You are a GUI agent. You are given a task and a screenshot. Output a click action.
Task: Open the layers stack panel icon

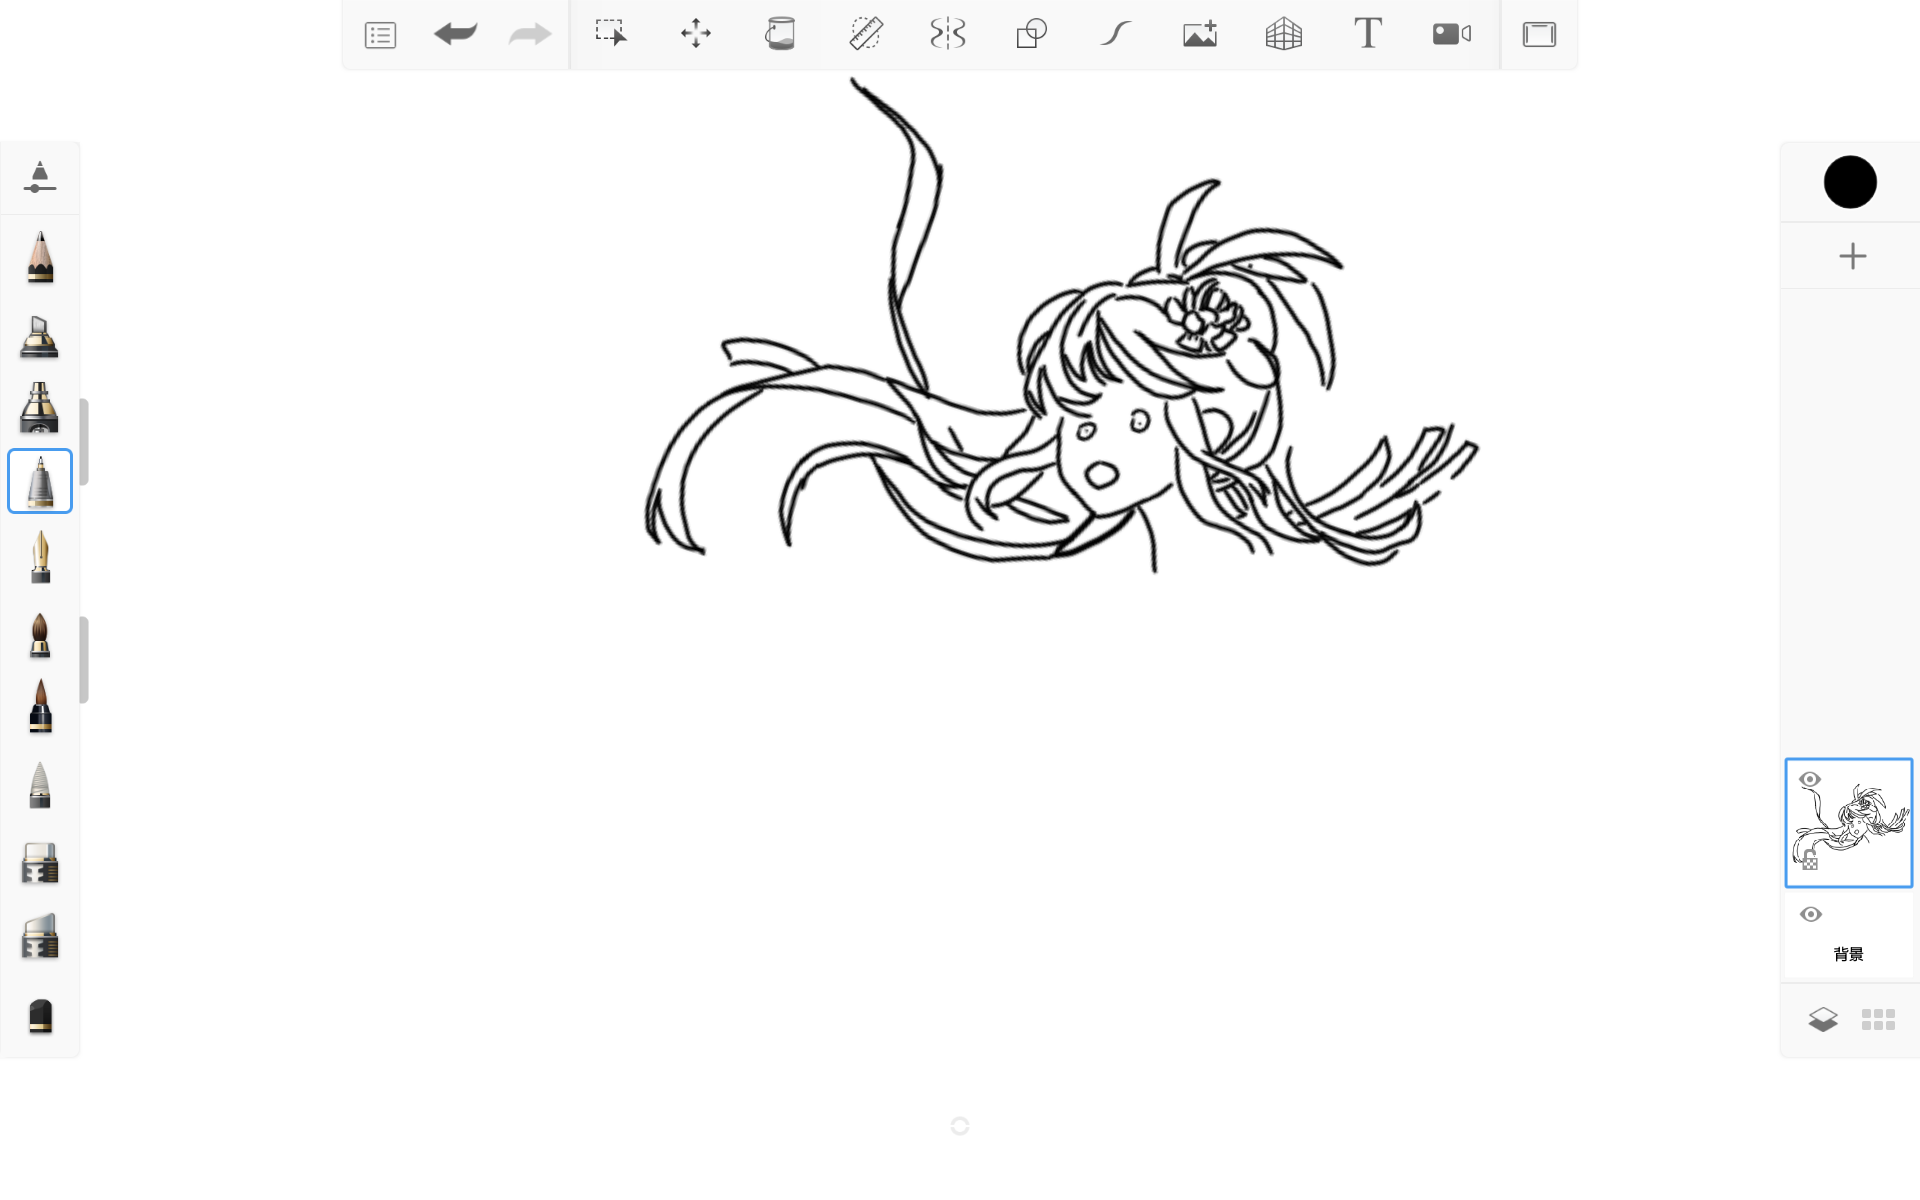coord(1823,1020)
